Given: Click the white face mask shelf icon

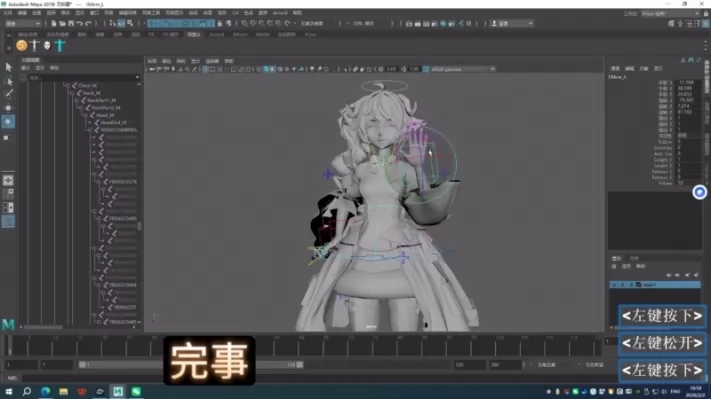Looking at the screenshot, I should [47, 45].
